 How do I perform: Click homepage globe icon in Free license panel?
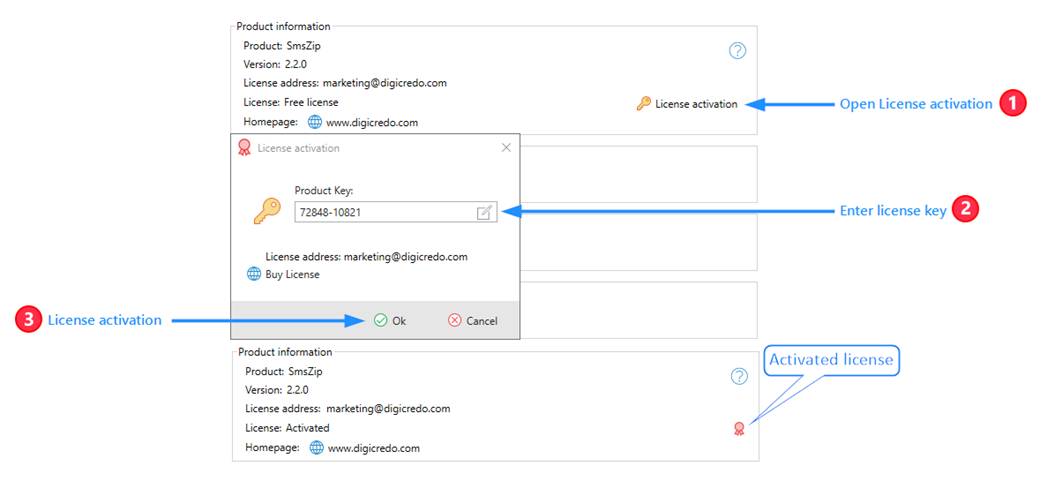tap(315, 122)
